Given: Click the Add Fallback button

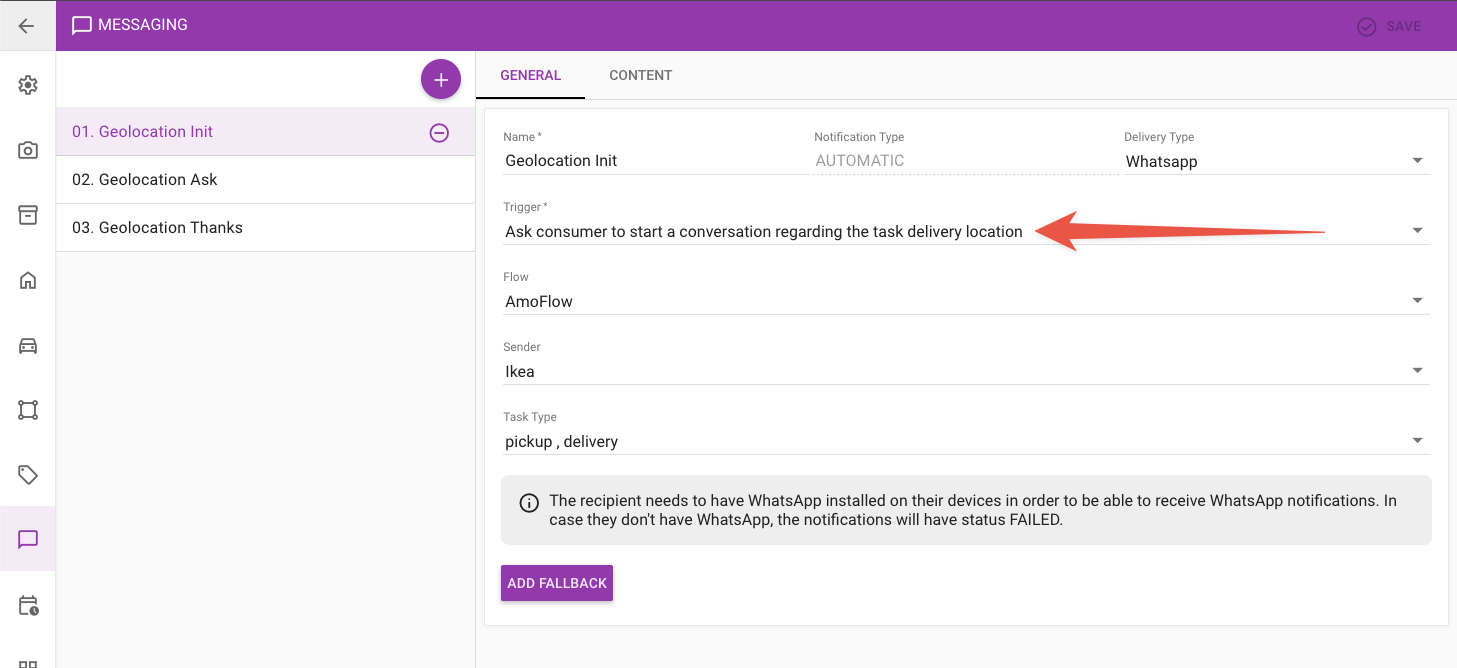Looking at the screenshot, I should pyautogui.click(x=557, y=583).
